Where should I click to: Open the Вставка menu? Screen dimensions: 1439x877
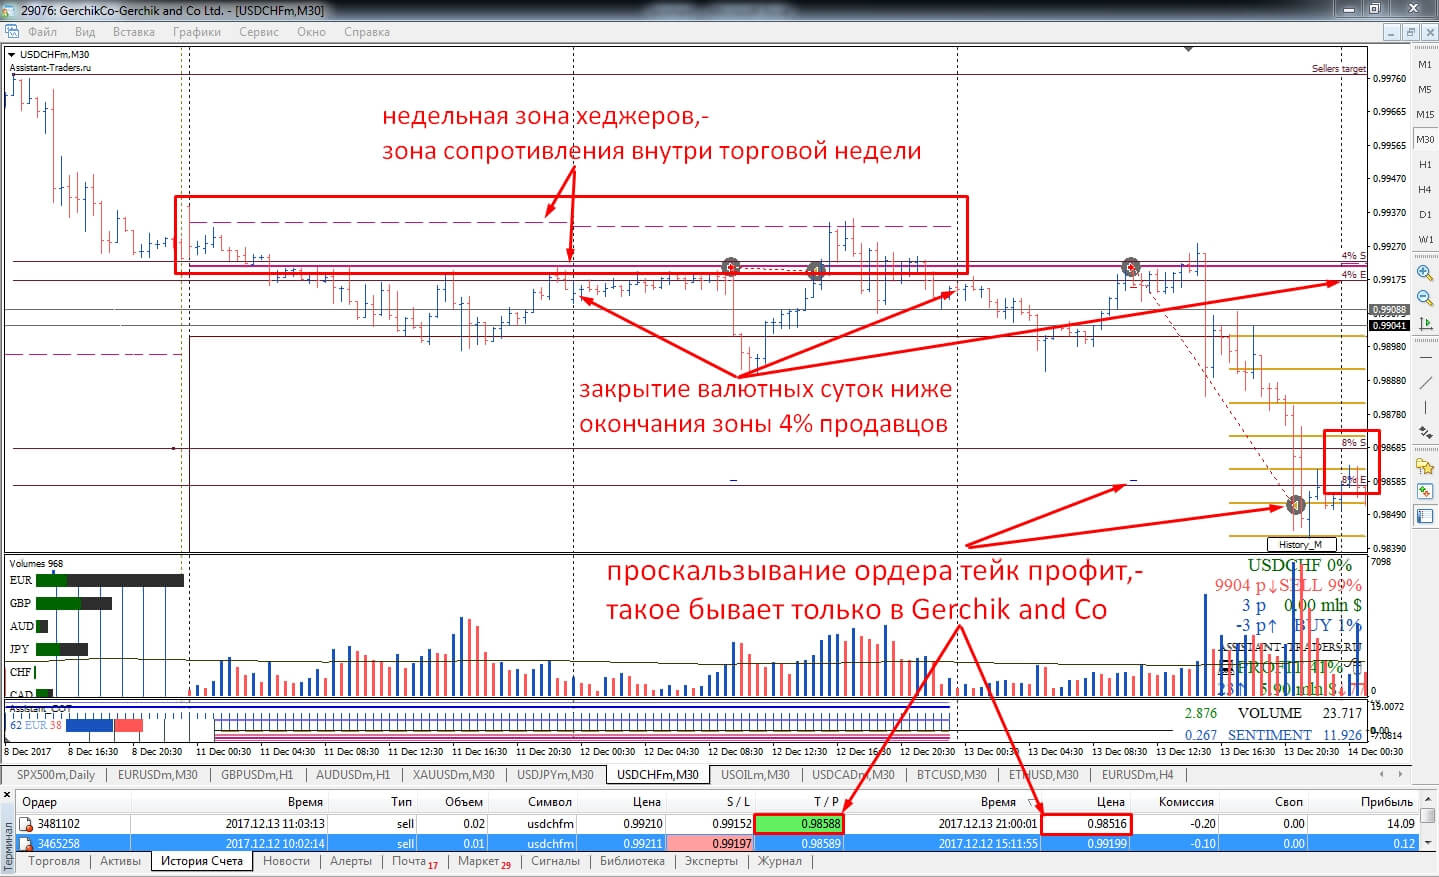134,32
